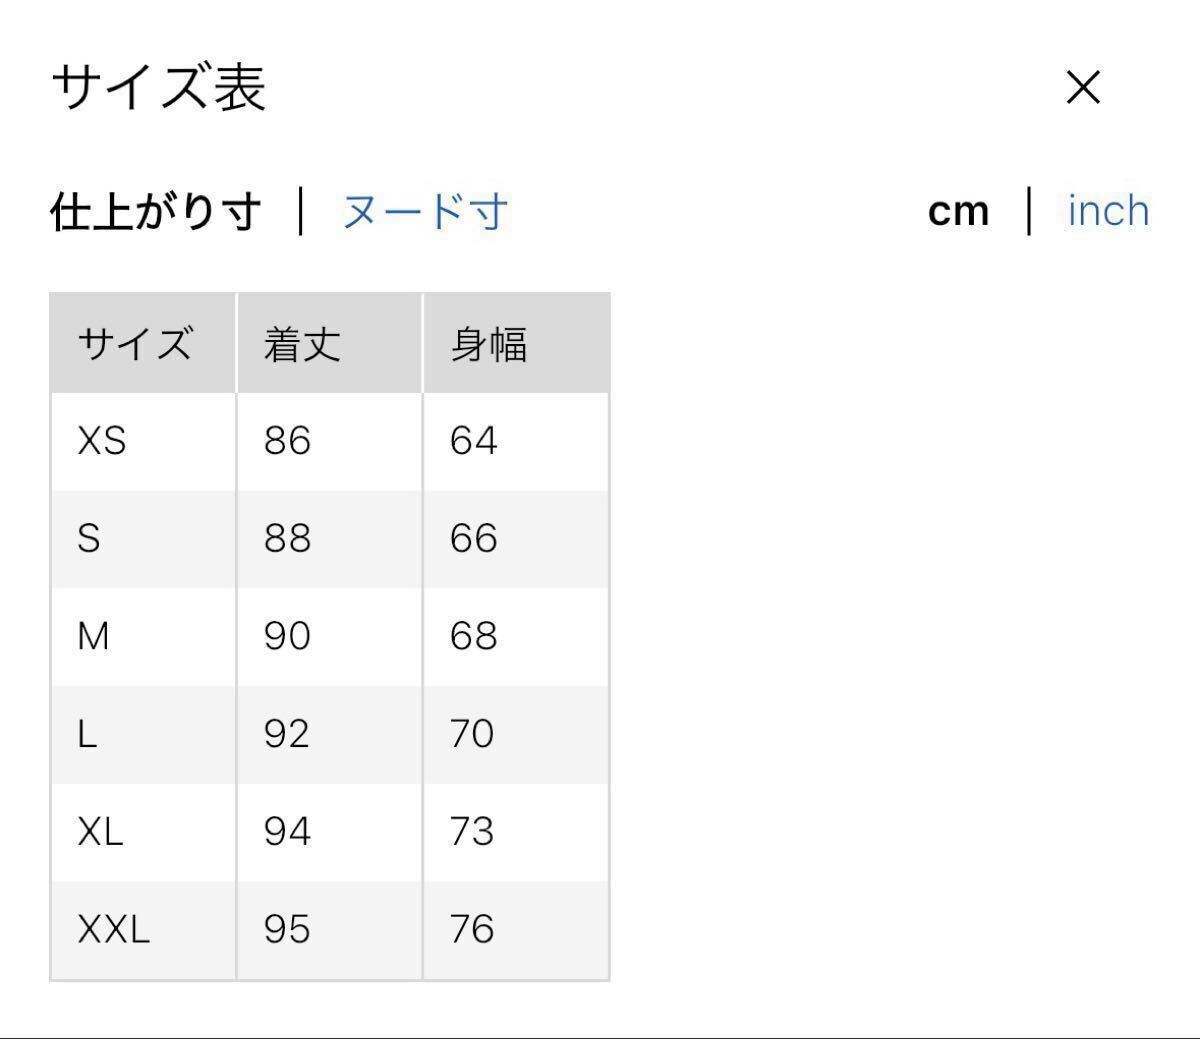Select the S size row label
This screenshot has width=1200, height=1039.
[x=89, y=539]
